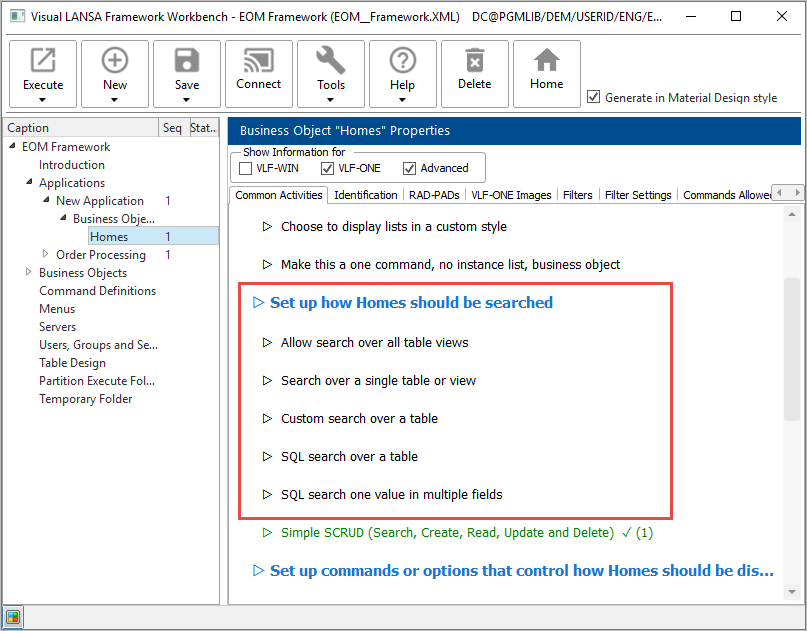The height and width of the screenshot is (631, 807).
Task: Toggle Generate in Material Design style checkbox
Action: (594, 97)
